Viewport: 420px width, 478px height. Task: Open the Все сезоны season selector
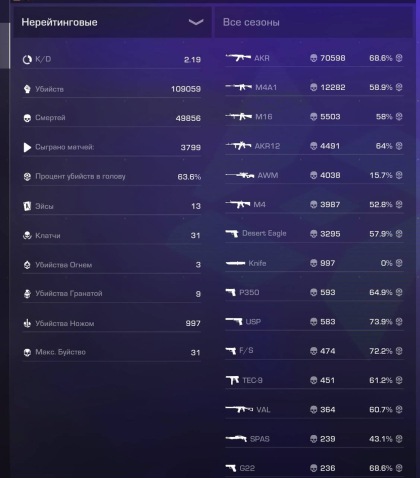(x=314, y=22)
